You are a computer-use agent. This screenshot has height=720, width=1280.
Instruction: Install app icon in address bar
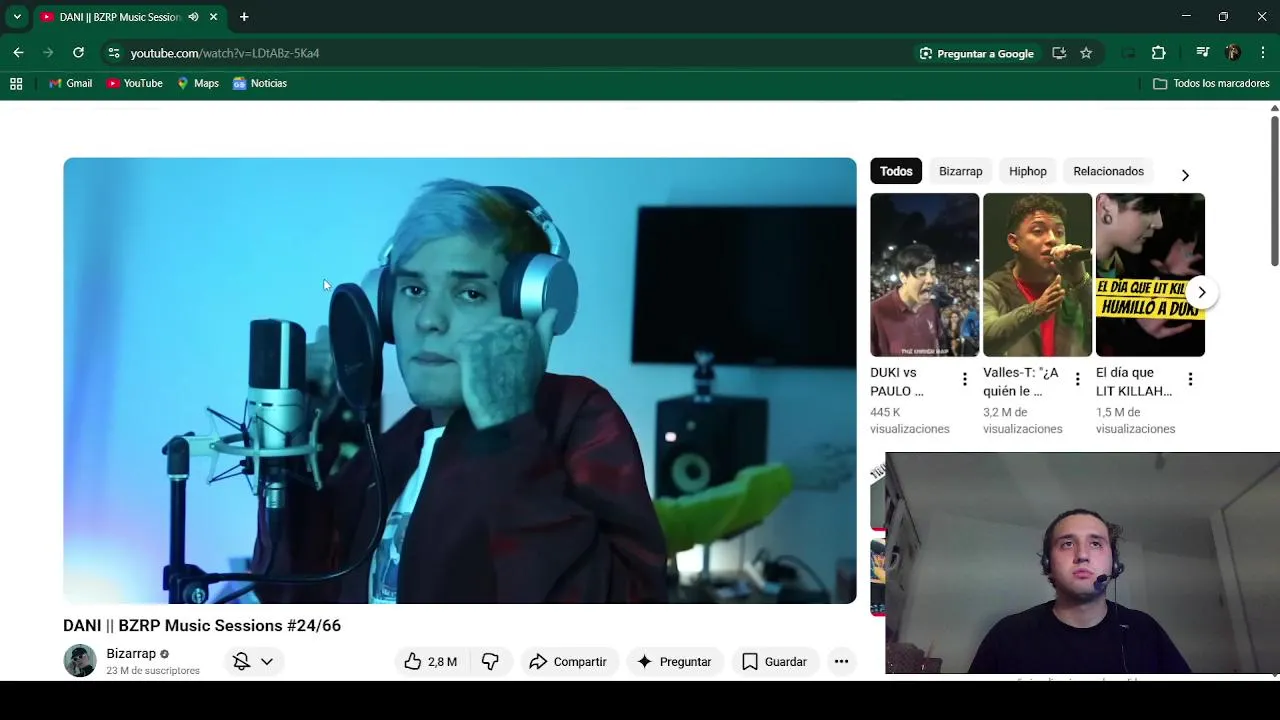point(1059,53)
